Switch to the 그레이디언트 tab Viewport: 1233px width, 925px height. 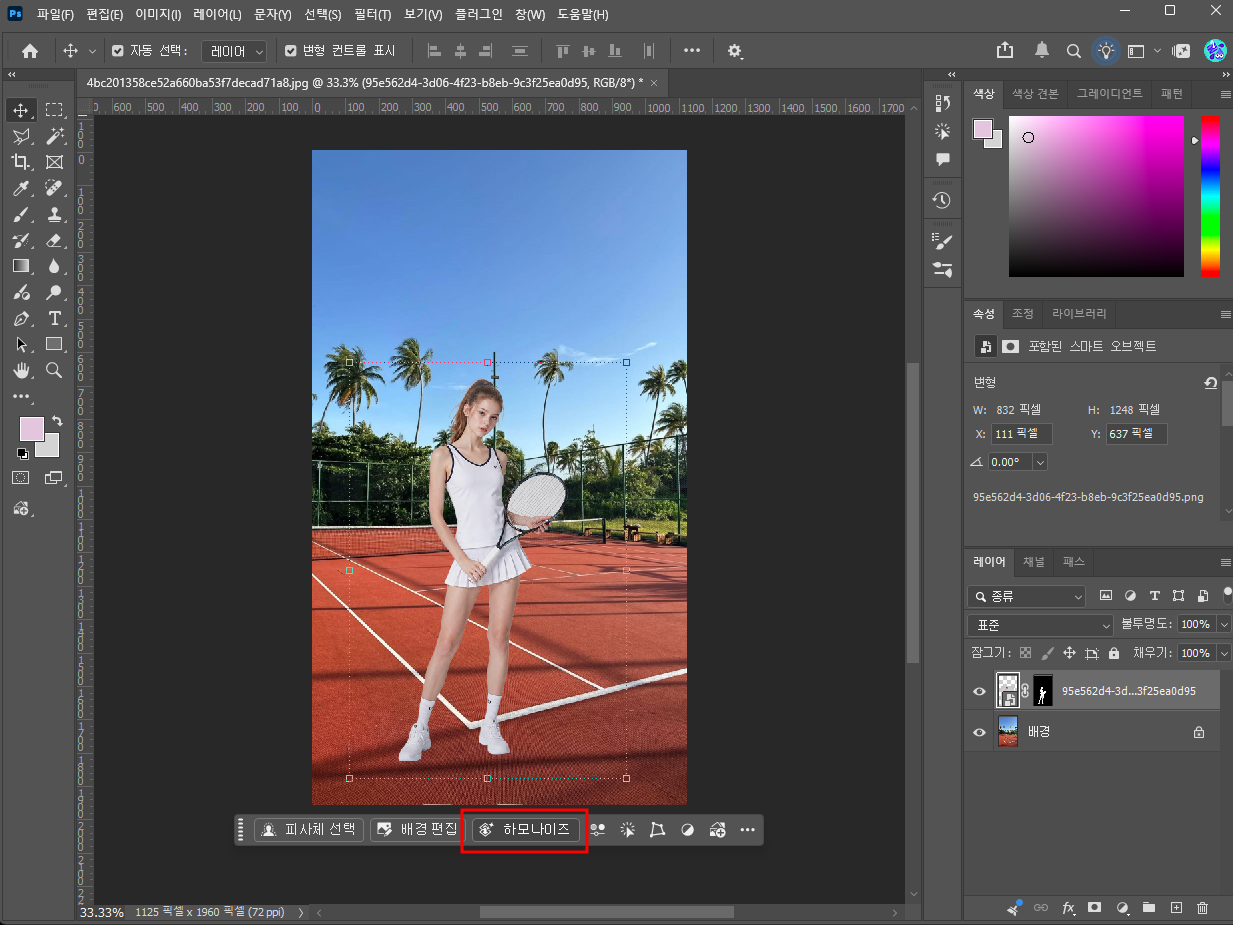[1109, 93]
